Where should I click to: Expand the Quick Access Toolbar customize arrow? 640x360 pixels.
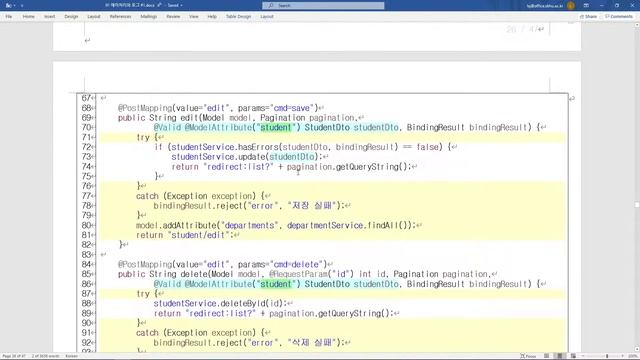click(22, 5)
